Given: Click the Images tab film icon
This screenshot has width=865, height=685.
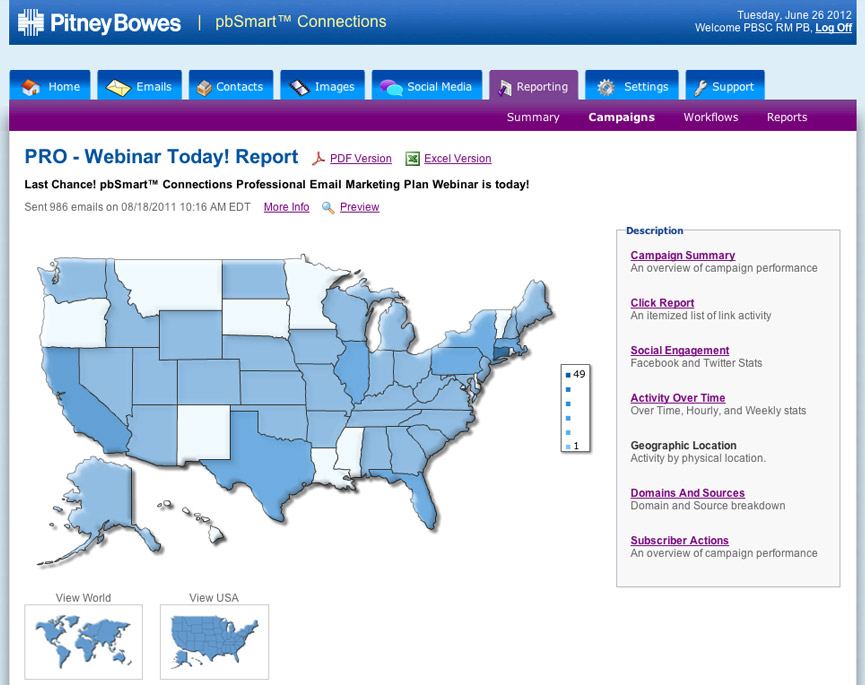Looking at the screenshot, I should pyautogui.click(x=300, y=87).
